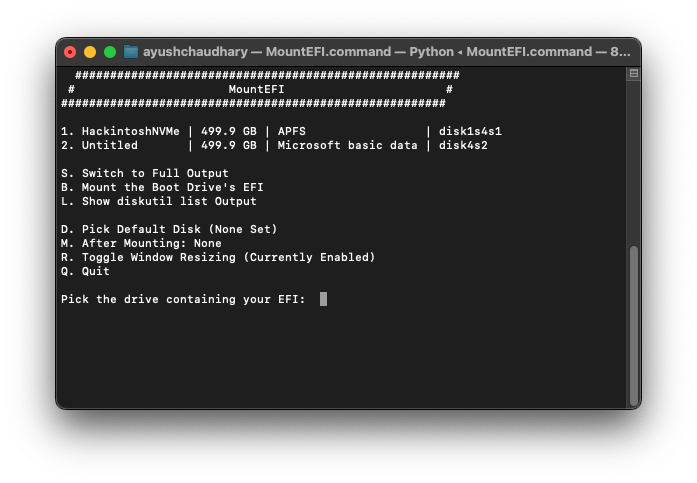This screenshot has width=697, height=483.
Task: Click the 'After Mounting: None' option
Action: coord(141,243)
